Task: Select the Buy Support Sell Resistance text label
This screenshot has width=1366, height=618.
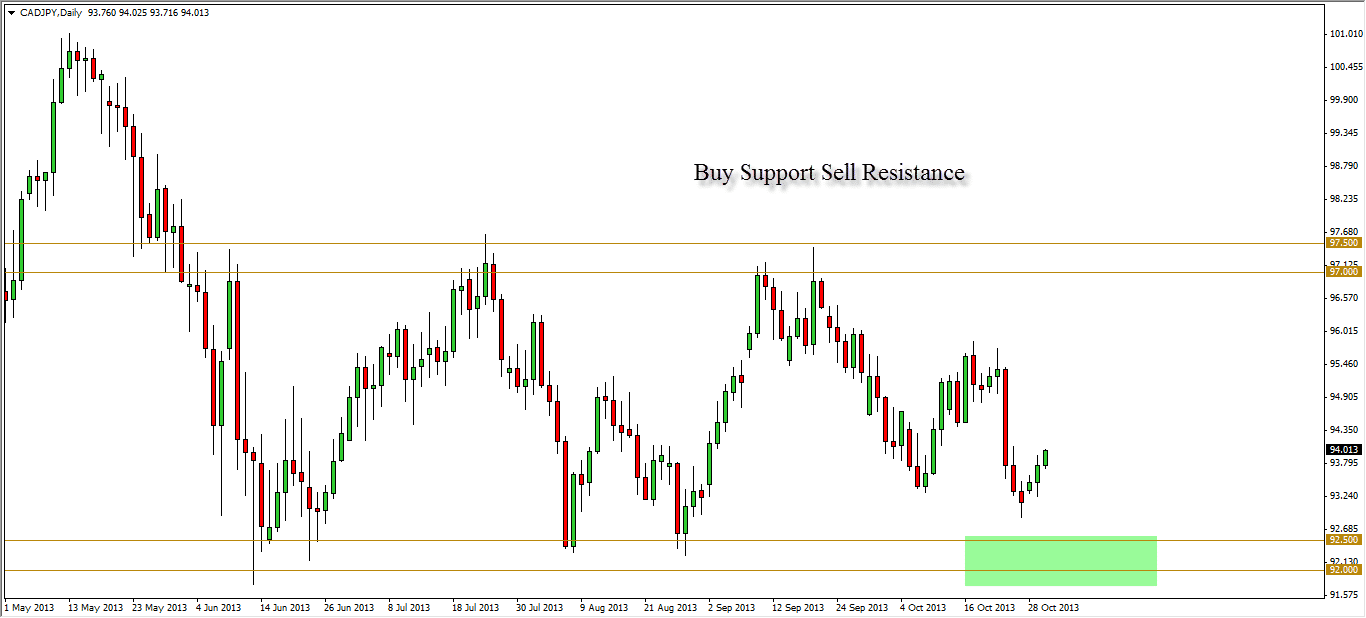Action: coord(829,172)
